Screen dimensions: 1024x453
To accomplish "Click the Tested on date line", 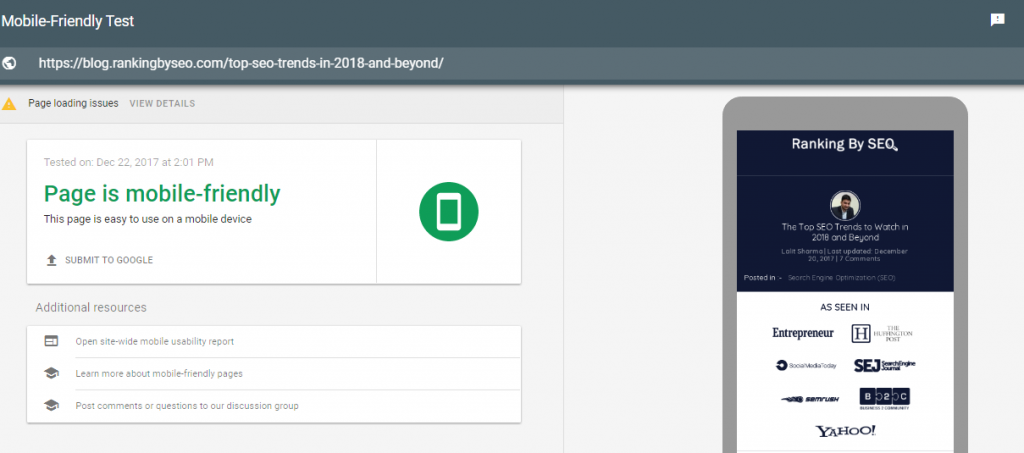I will click(129, 163).
